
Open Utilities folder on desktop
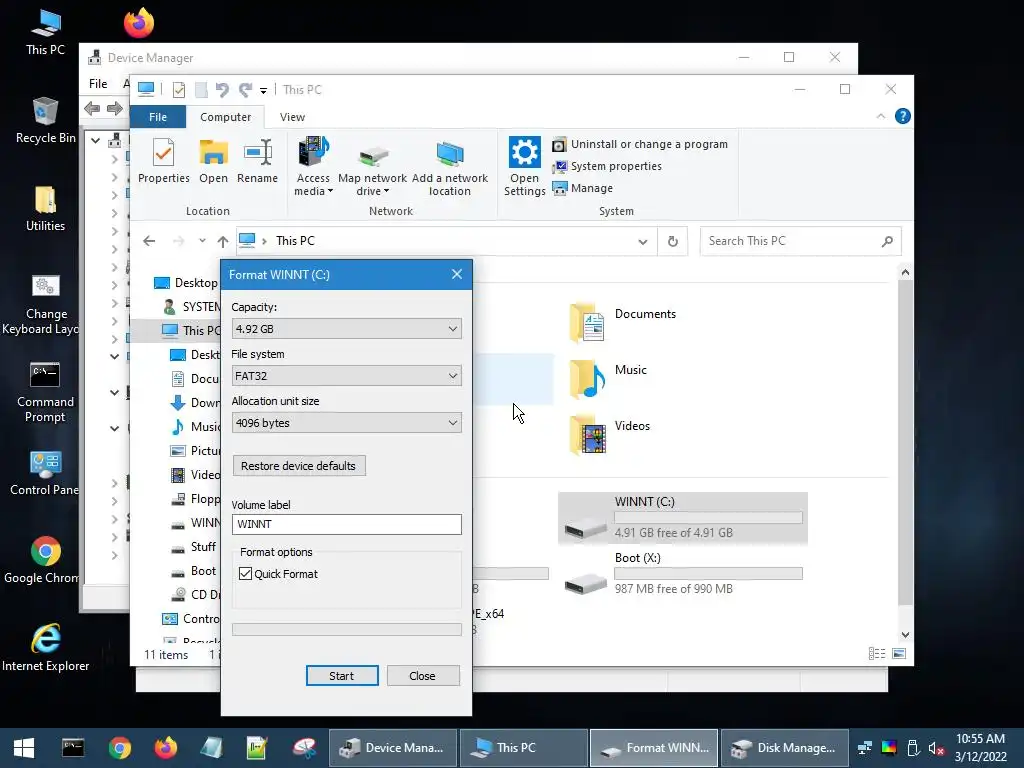coord(45,209)
